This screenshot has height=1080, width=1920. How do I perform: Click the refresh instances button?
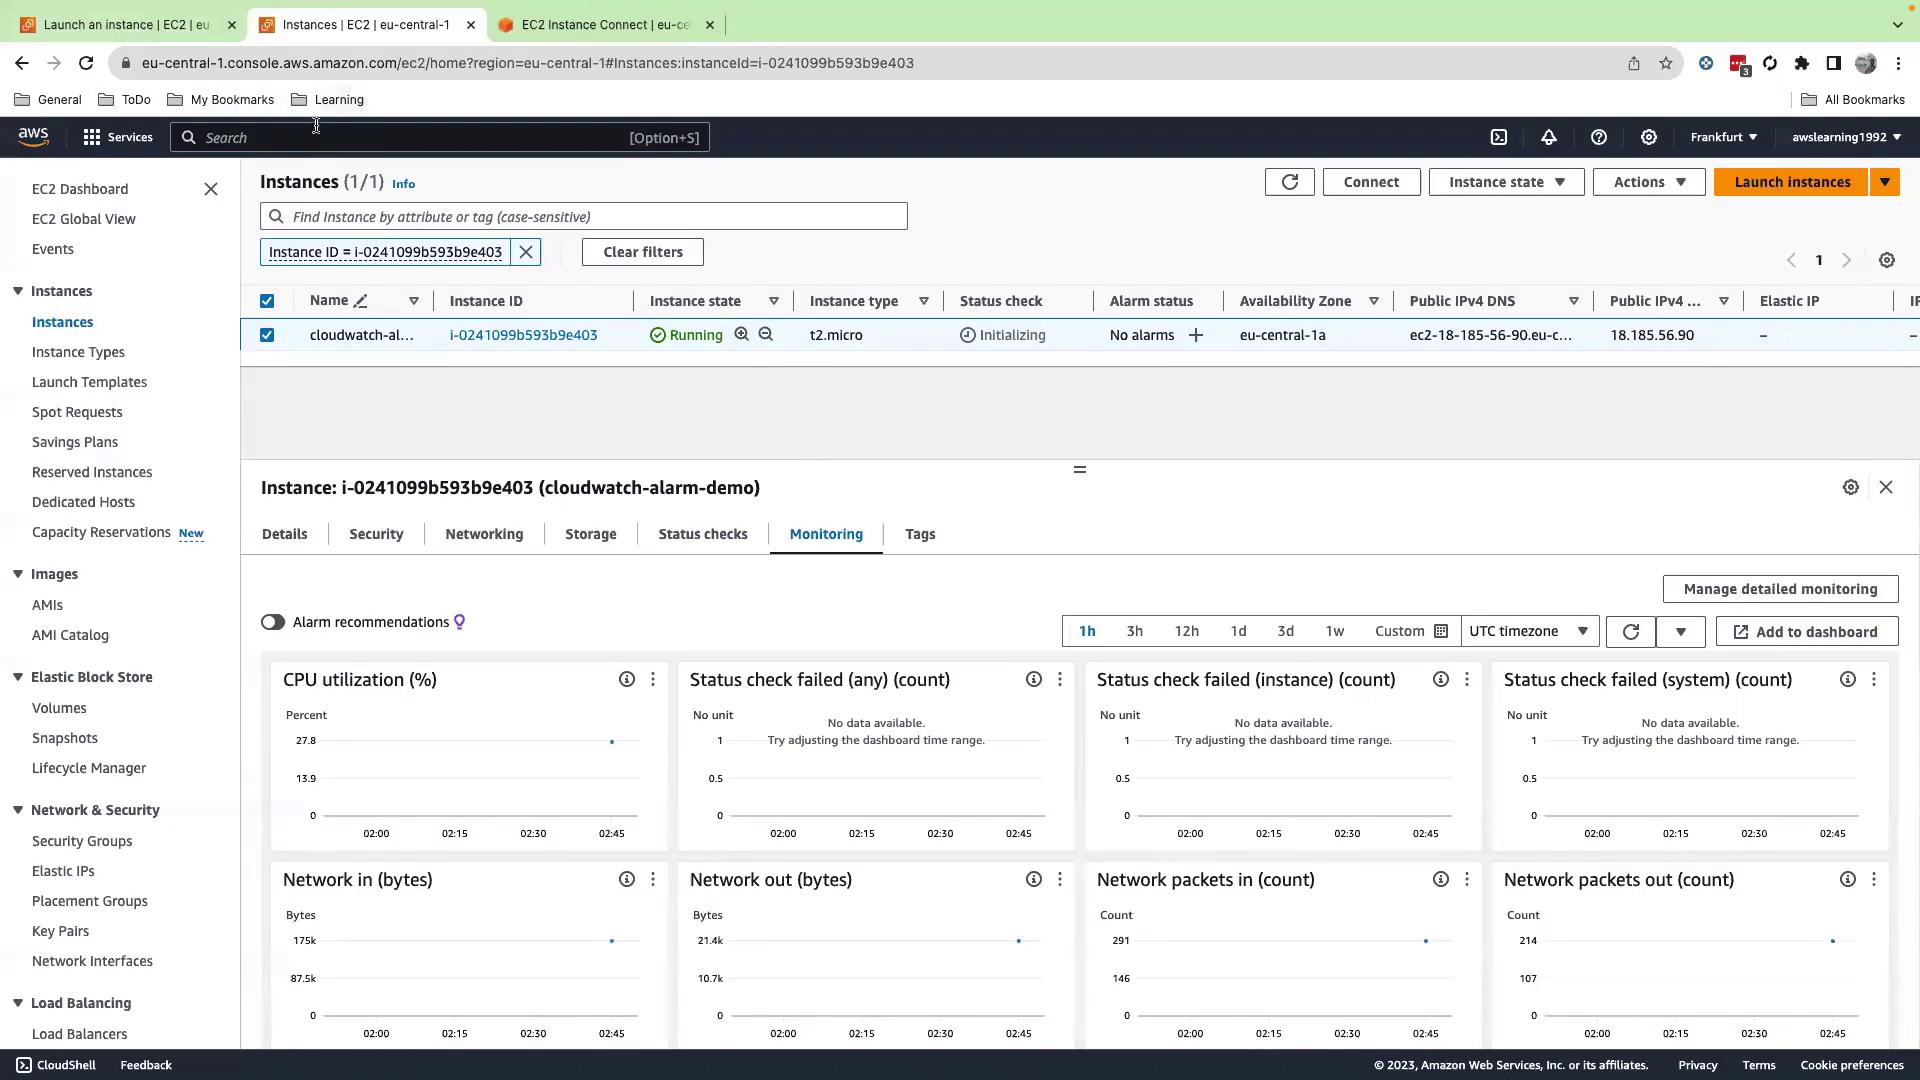[1289, 182]
